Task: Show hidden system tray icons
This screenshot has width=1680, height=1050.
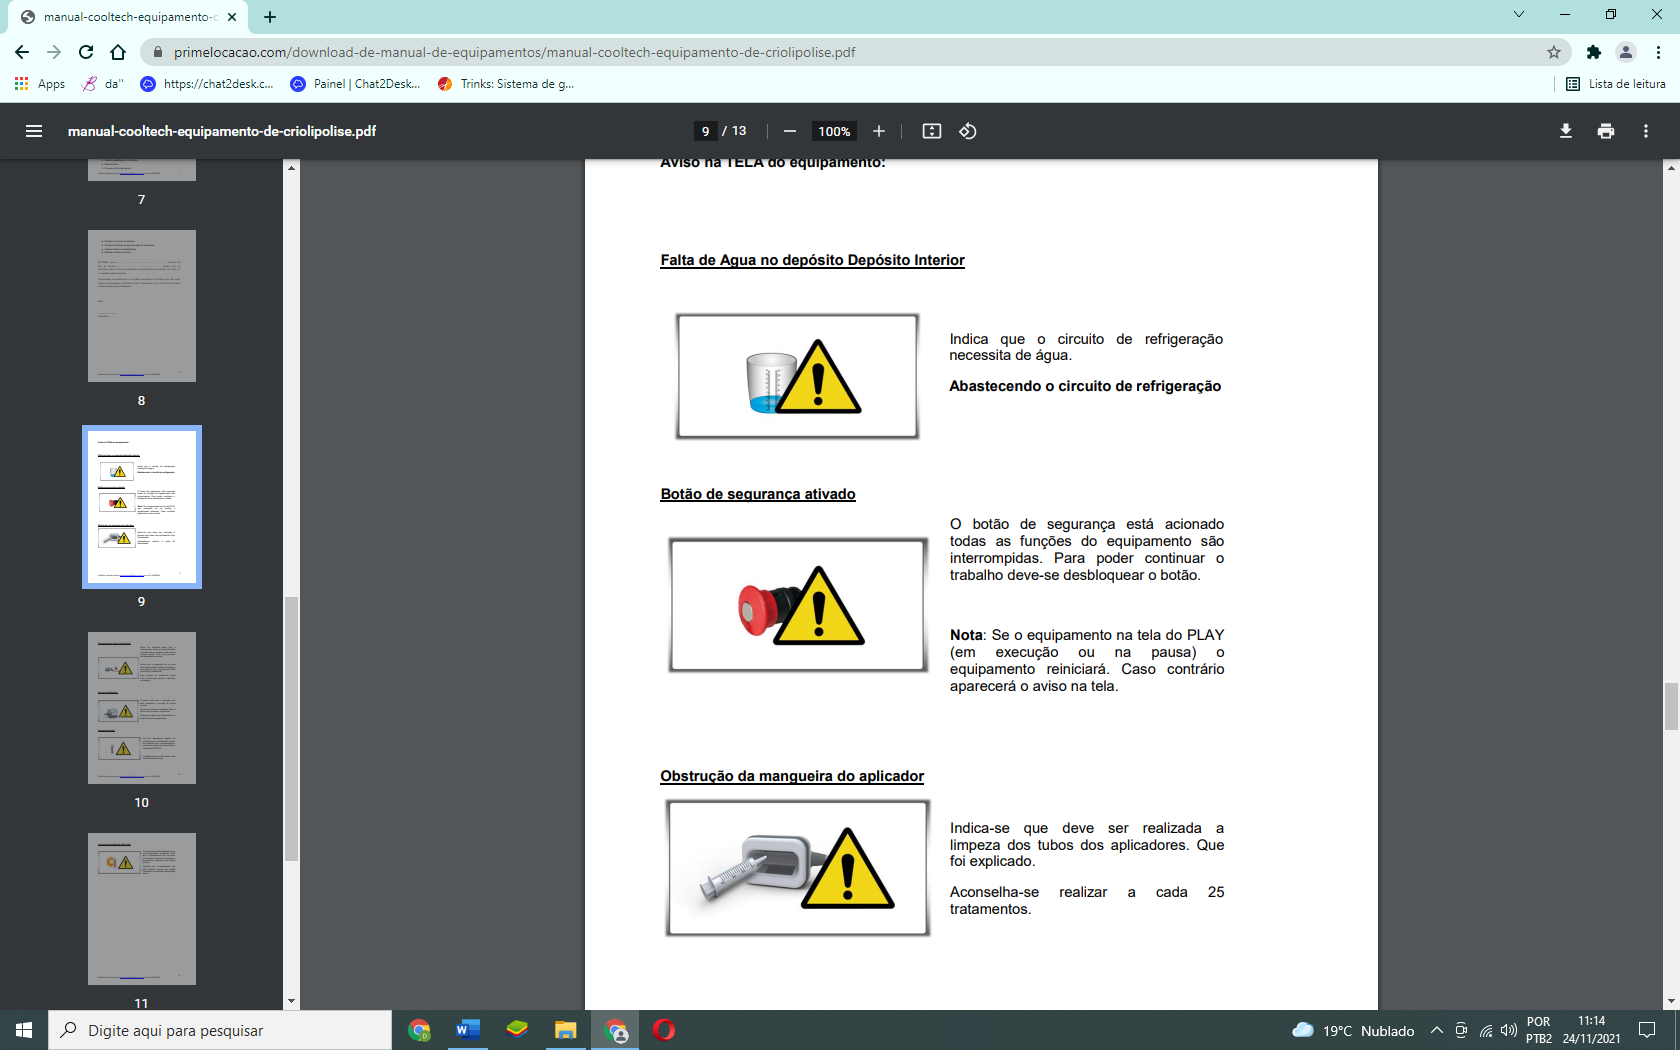Action: point(1437,1030)
